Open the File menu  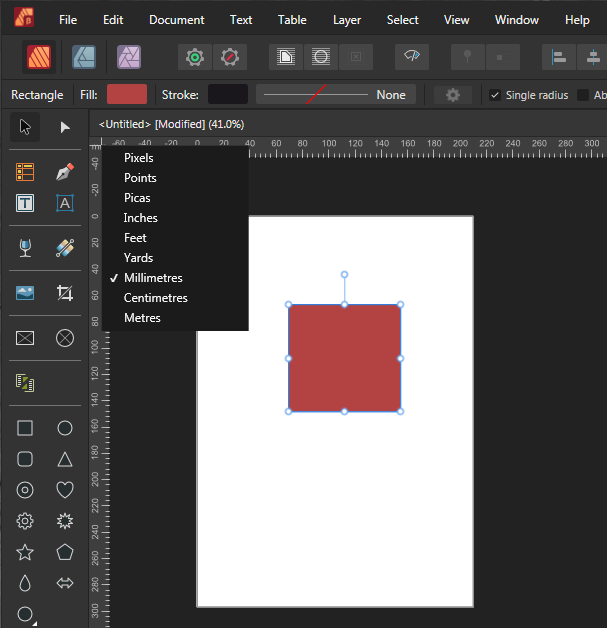(68, 20)
